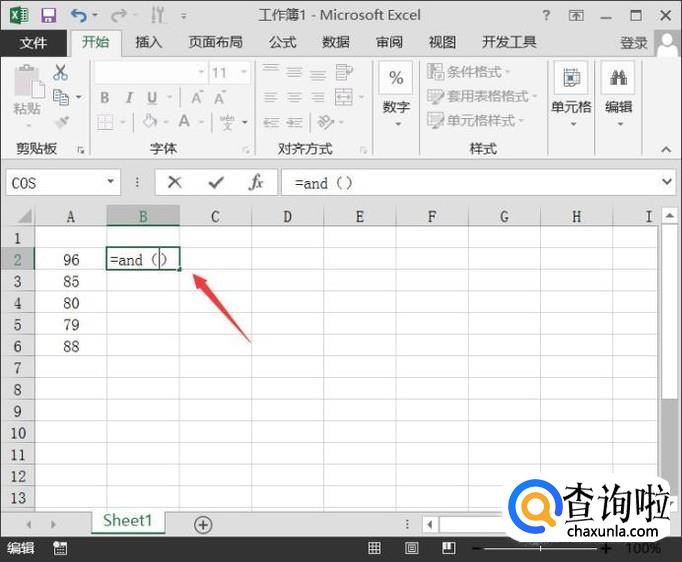Click the Cut scissors icon
The width and height of the screenshot is (682, 562).
point(60,72)
